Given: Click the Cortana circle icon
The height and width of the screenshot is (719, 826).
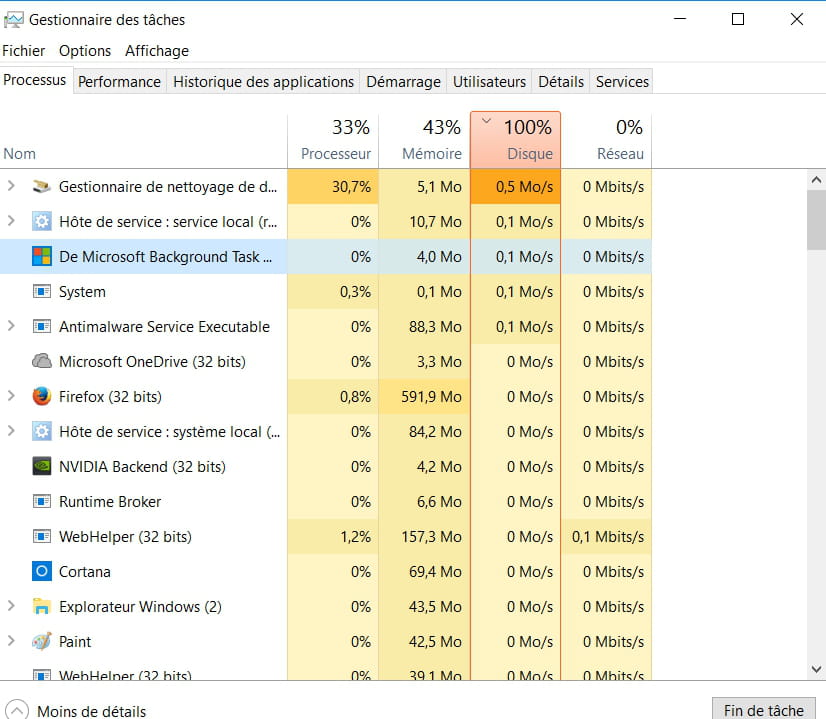Looking at the screenshot, I should pyautogui.click(x=42, y=572).
